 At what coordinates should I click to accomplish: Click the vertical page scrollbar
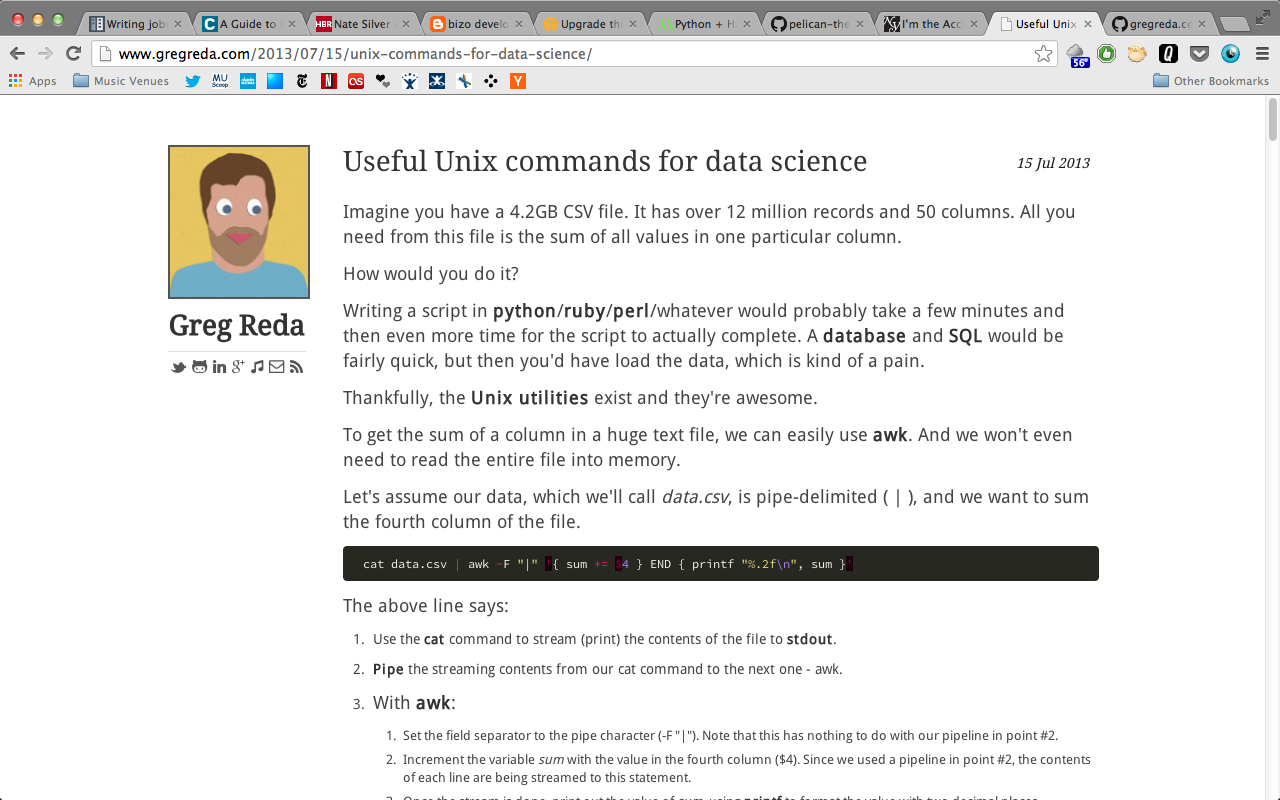coord(1272,120)
